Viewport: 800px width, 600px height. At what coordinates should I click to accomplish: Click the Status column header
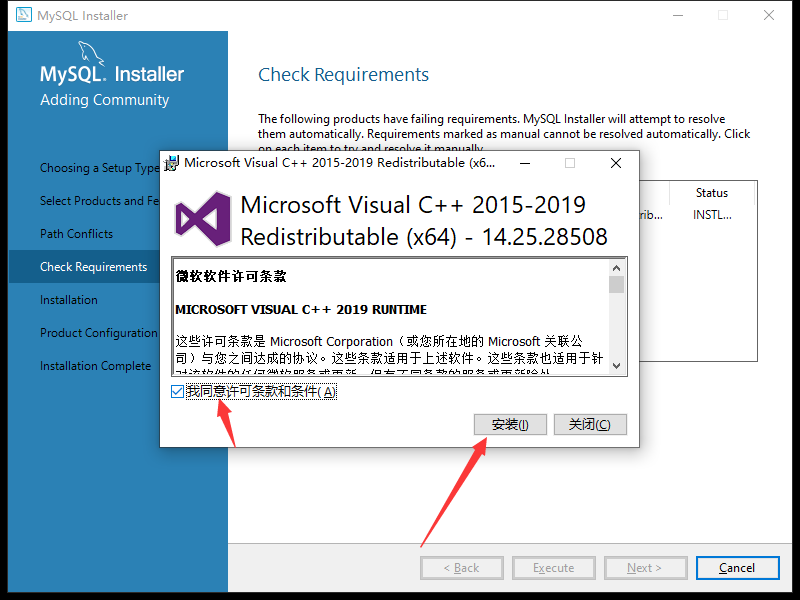[712, 193]
